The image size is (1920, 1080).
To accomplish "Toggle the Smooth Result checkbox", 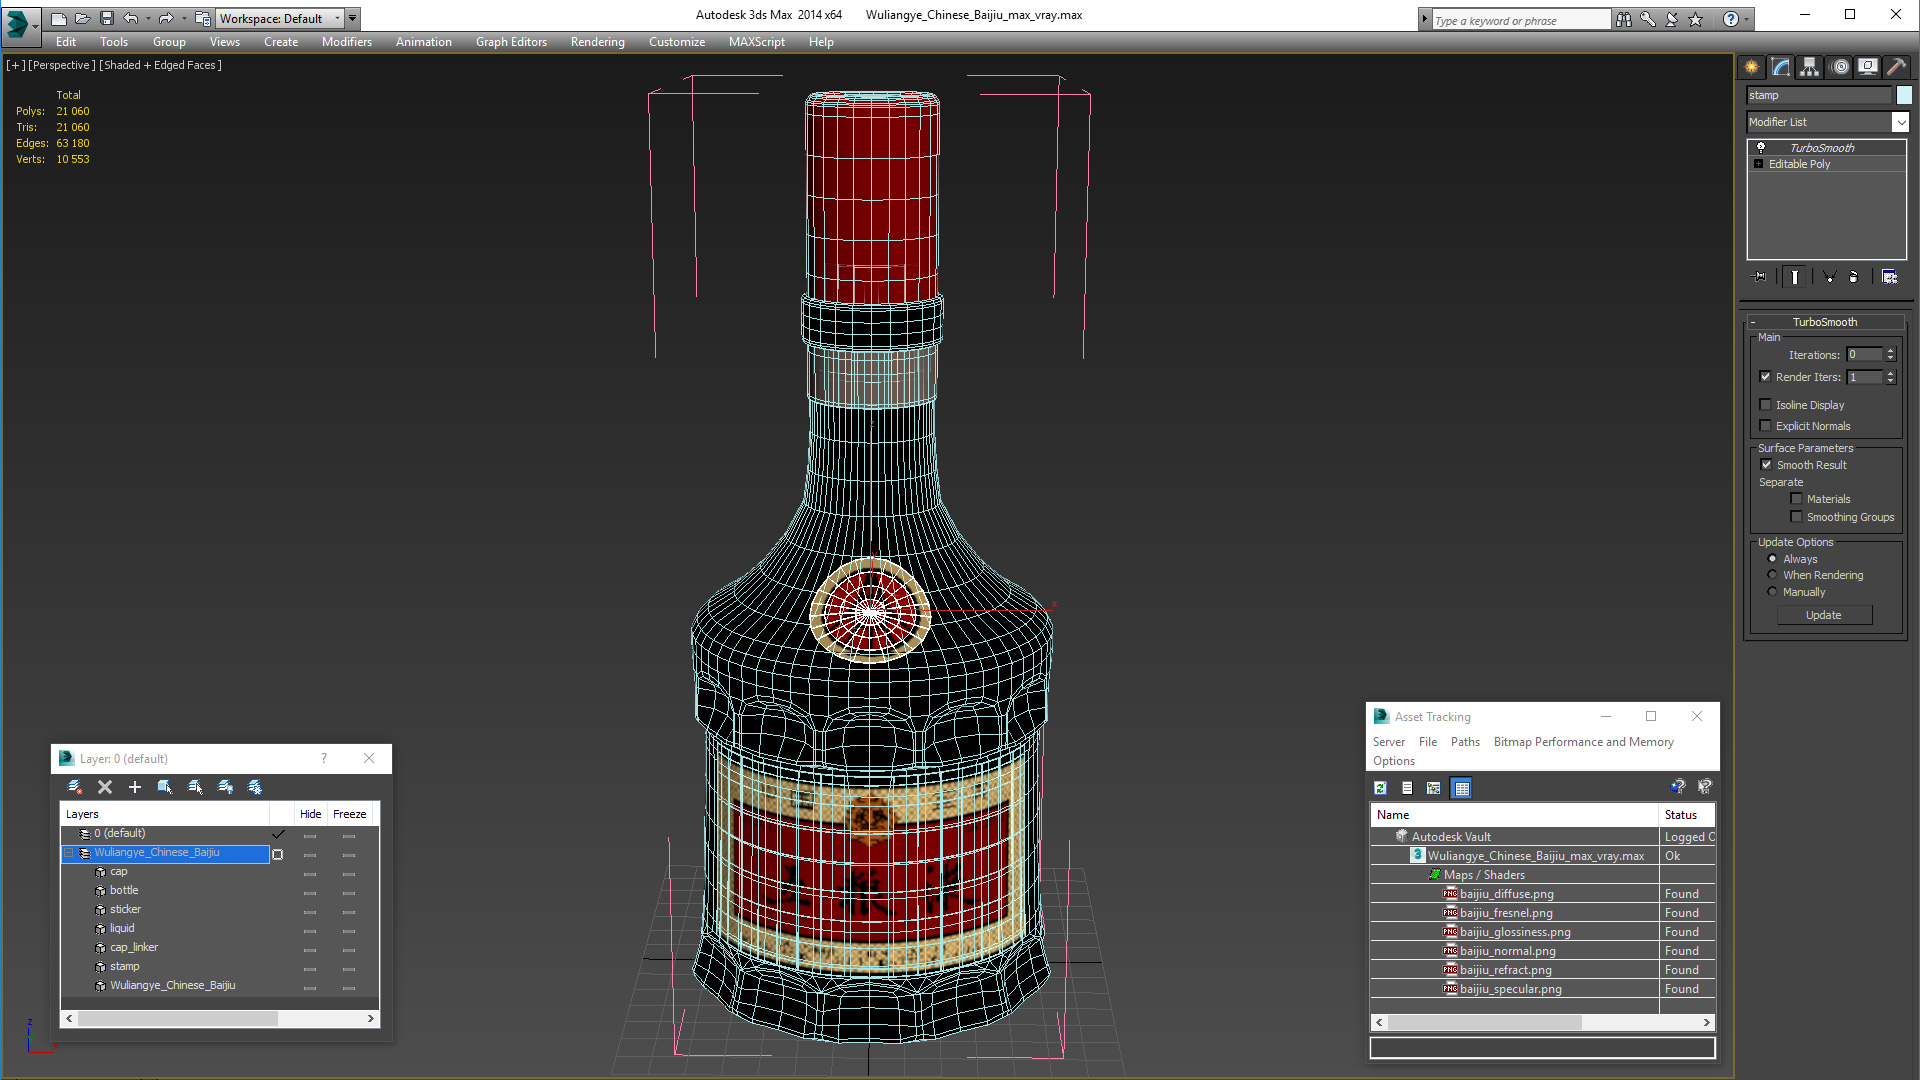I will click(1767, 465).
